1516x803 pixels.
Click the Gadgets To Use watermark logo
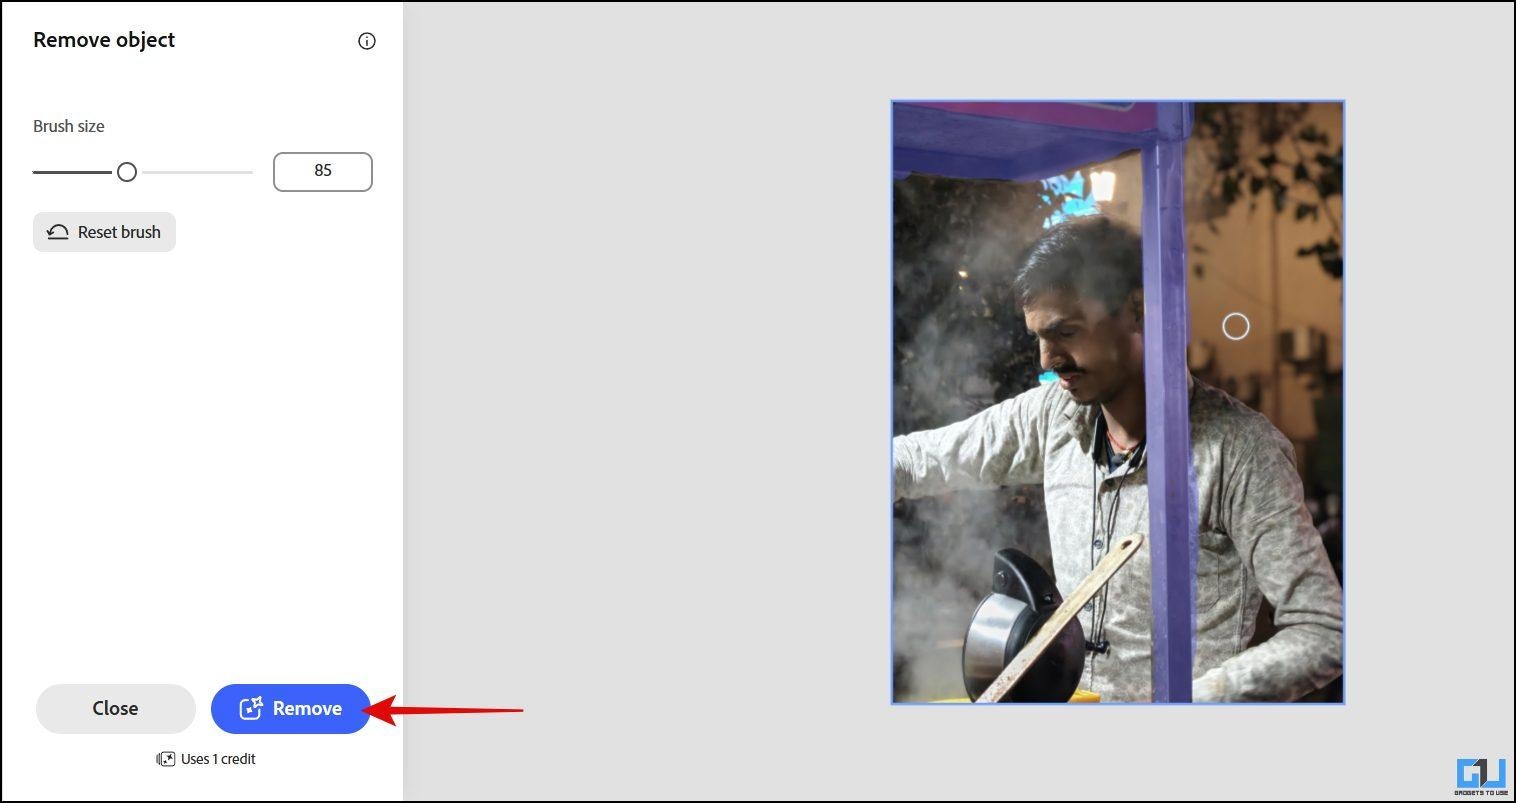(1481, 776)
